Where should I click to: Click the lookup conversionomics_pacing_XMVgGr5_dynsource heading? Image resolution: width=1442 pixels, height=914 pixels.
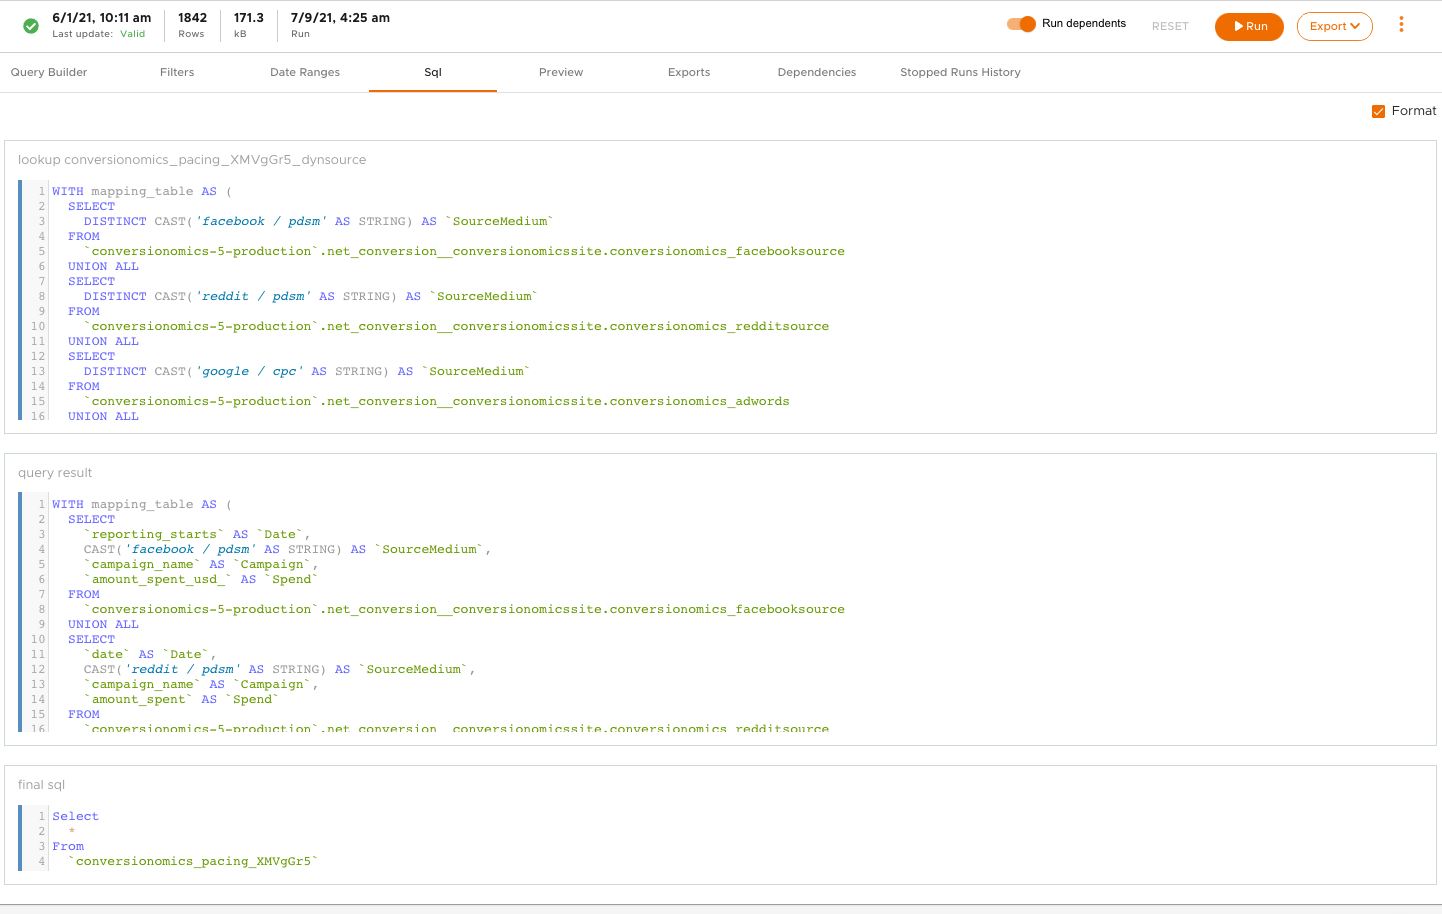(x=192, y=160)
